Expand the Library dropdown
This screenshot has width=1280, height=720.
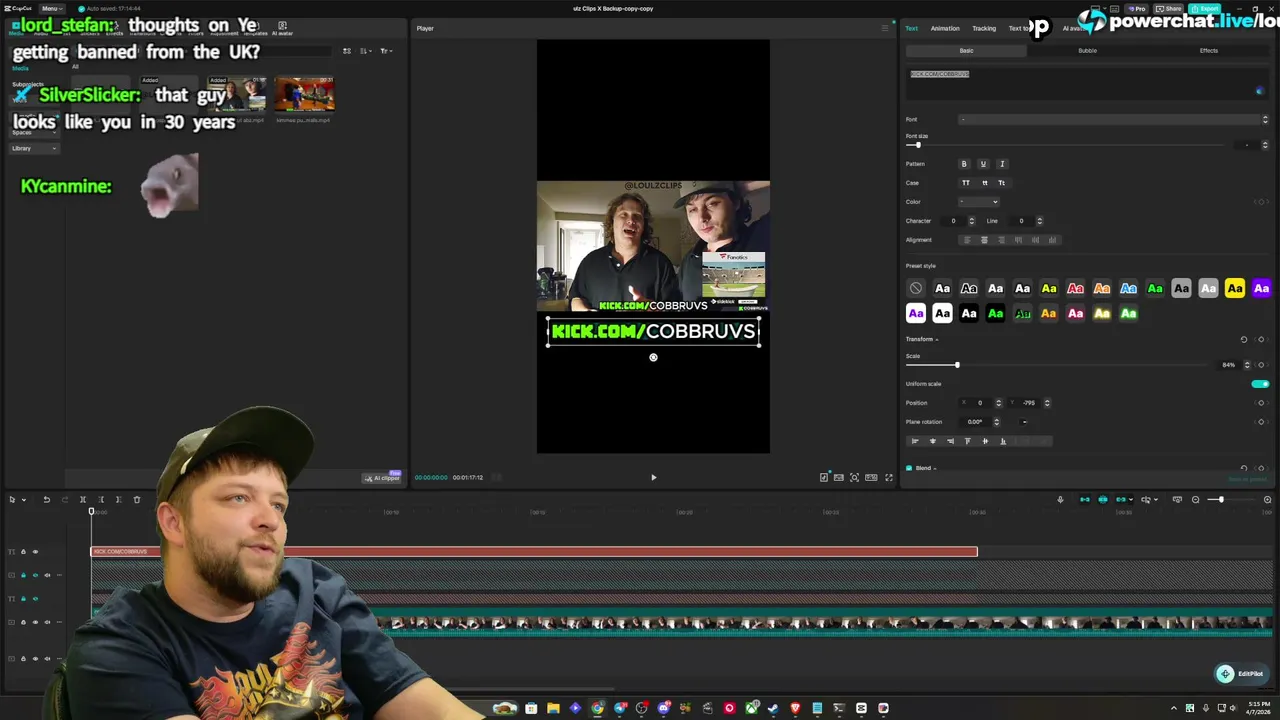[34, 148]
